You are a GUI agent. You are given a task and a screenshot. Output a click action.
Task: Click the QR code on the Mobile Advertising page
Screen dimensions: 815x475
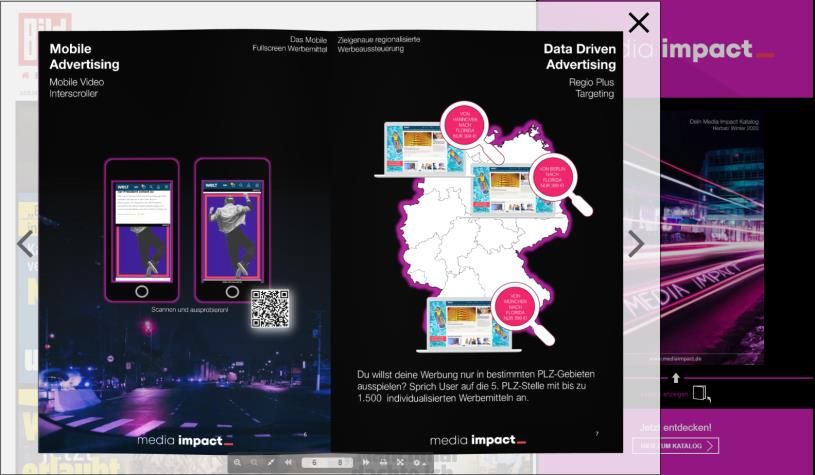tap(270, 309)
